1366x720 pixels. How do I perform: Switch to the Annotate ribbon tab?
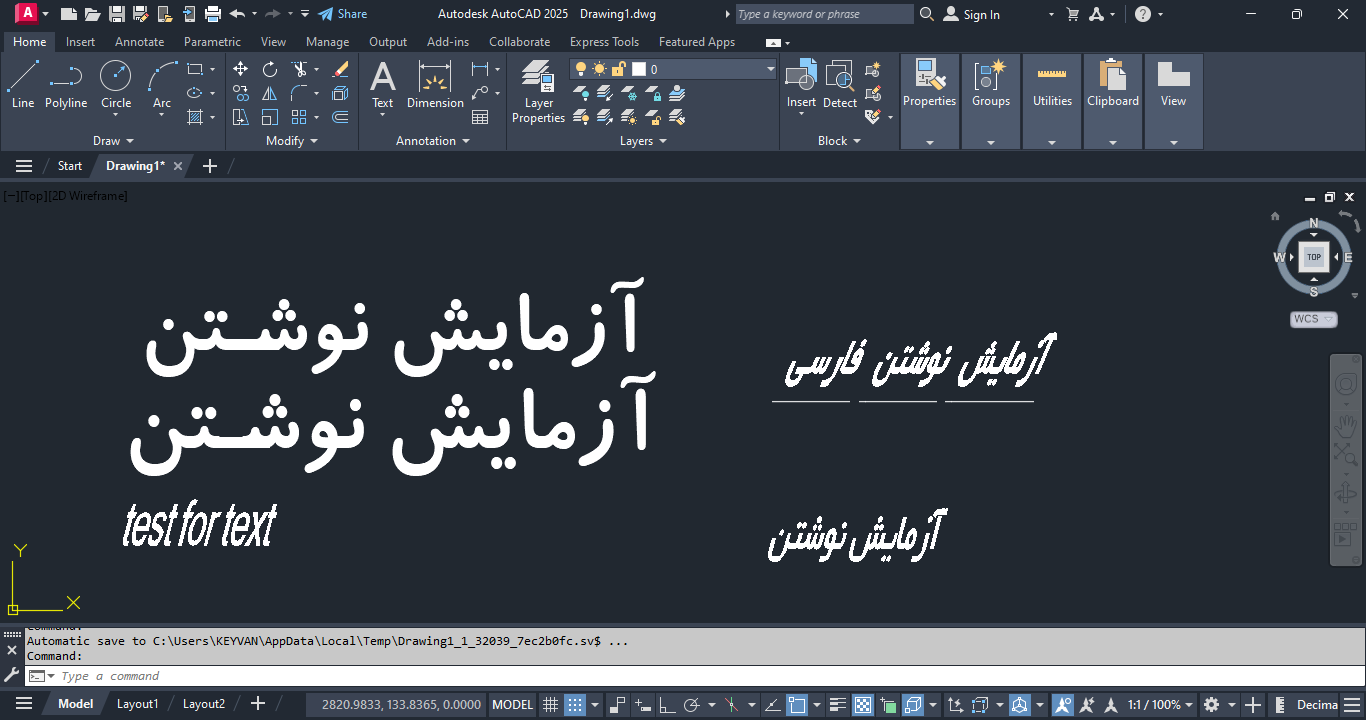[x=139, y=42]
